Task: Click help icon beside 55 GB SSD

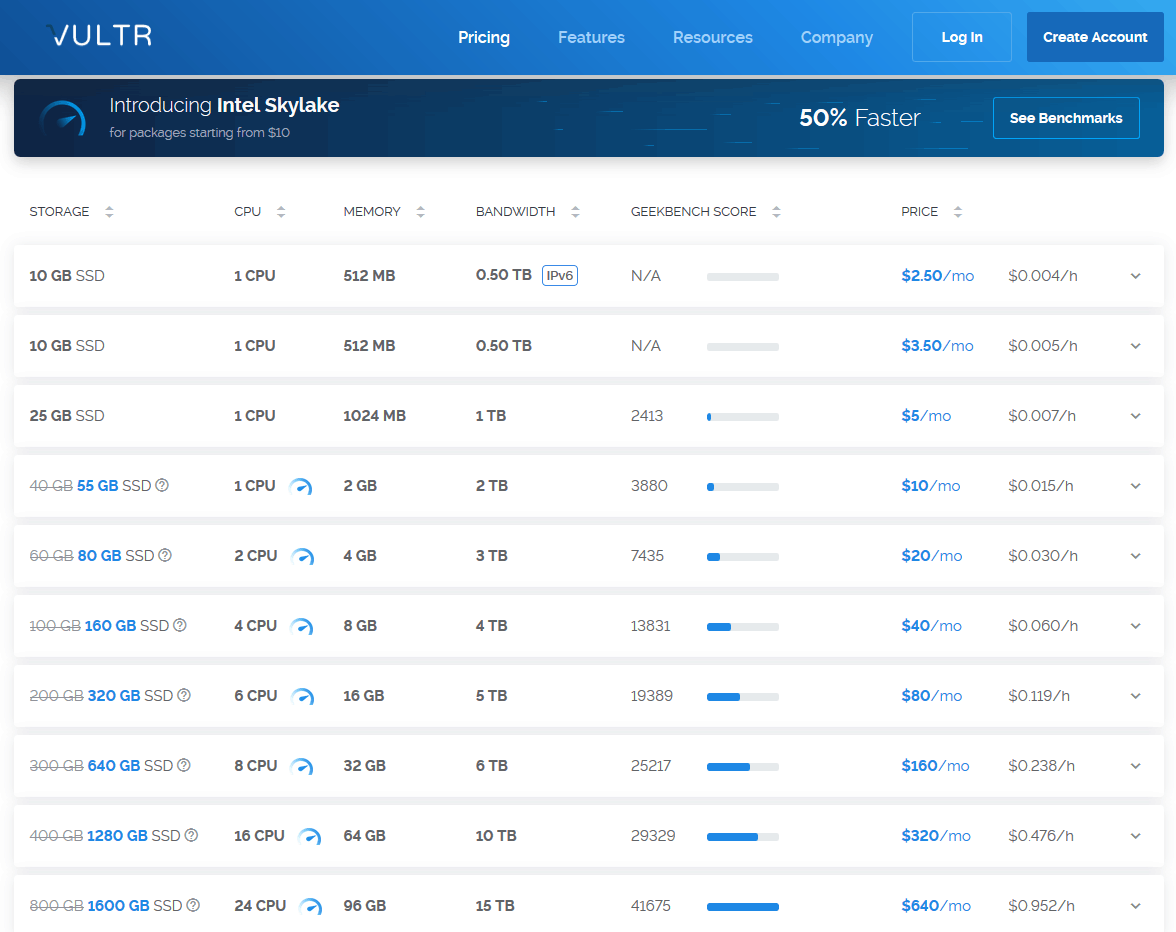Action: 162,485
